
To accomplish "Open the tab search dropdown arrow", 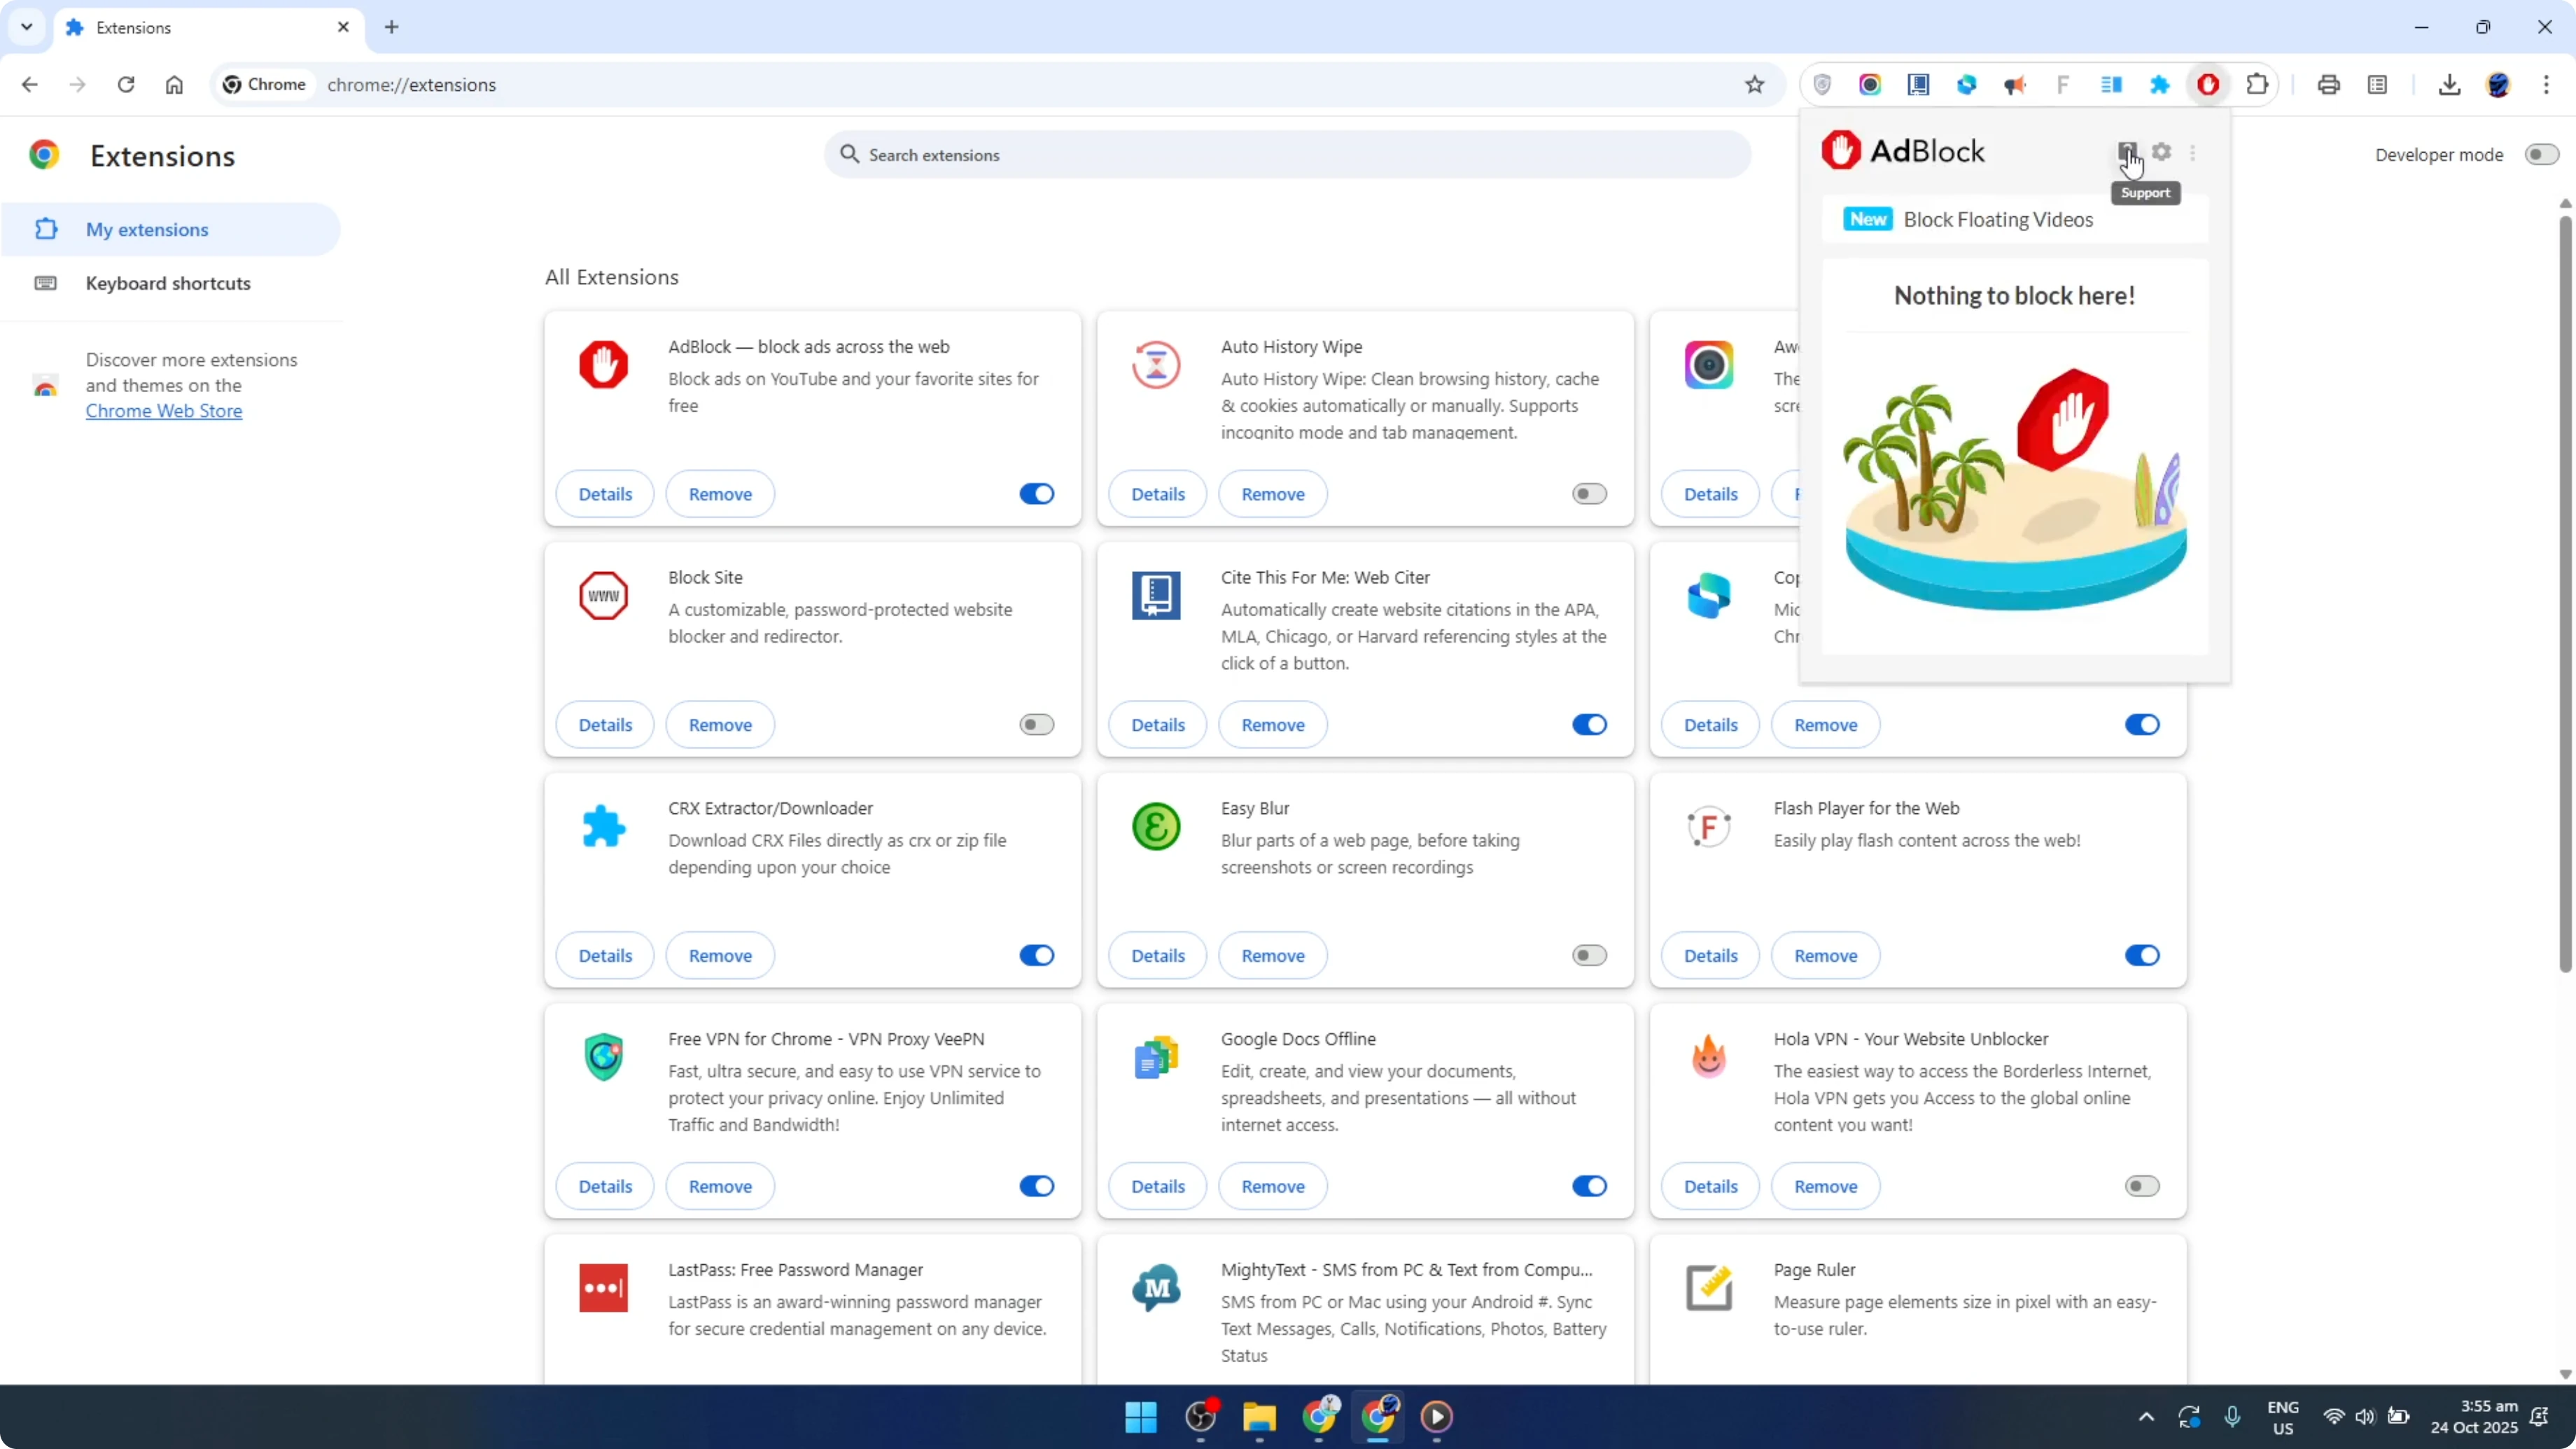I will tap(27, 27).
